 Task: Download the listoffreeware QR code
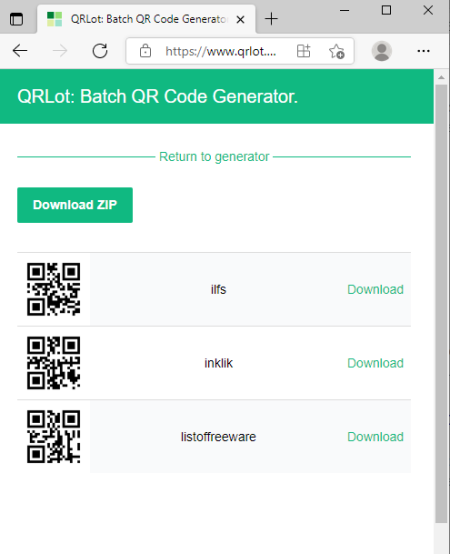375,437
